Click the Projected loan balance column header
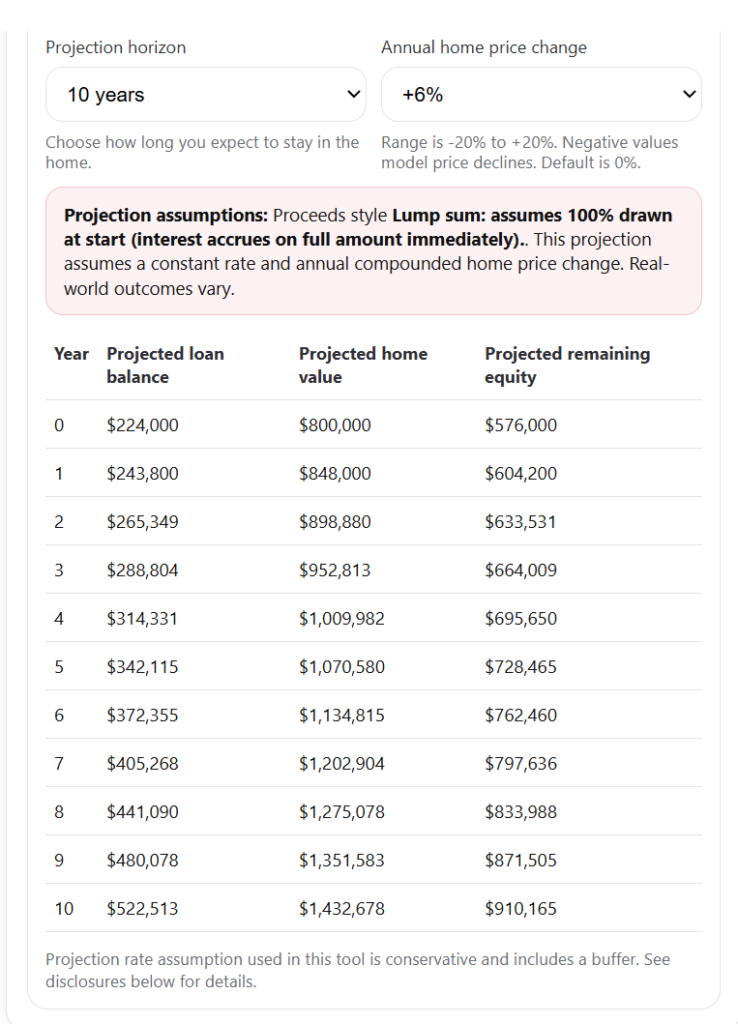 pos(165,365)
